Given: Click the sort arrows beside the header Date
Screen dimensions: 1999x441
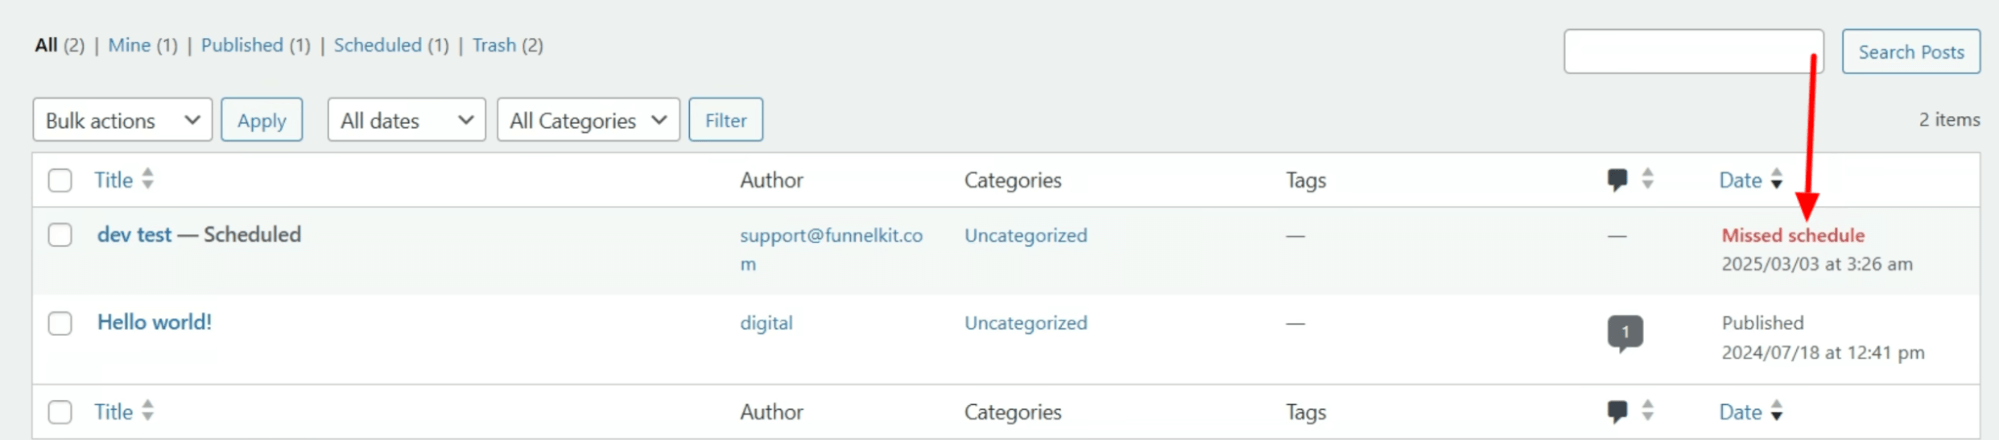Looking at the screenshot, I should [x=1776, y=179].
